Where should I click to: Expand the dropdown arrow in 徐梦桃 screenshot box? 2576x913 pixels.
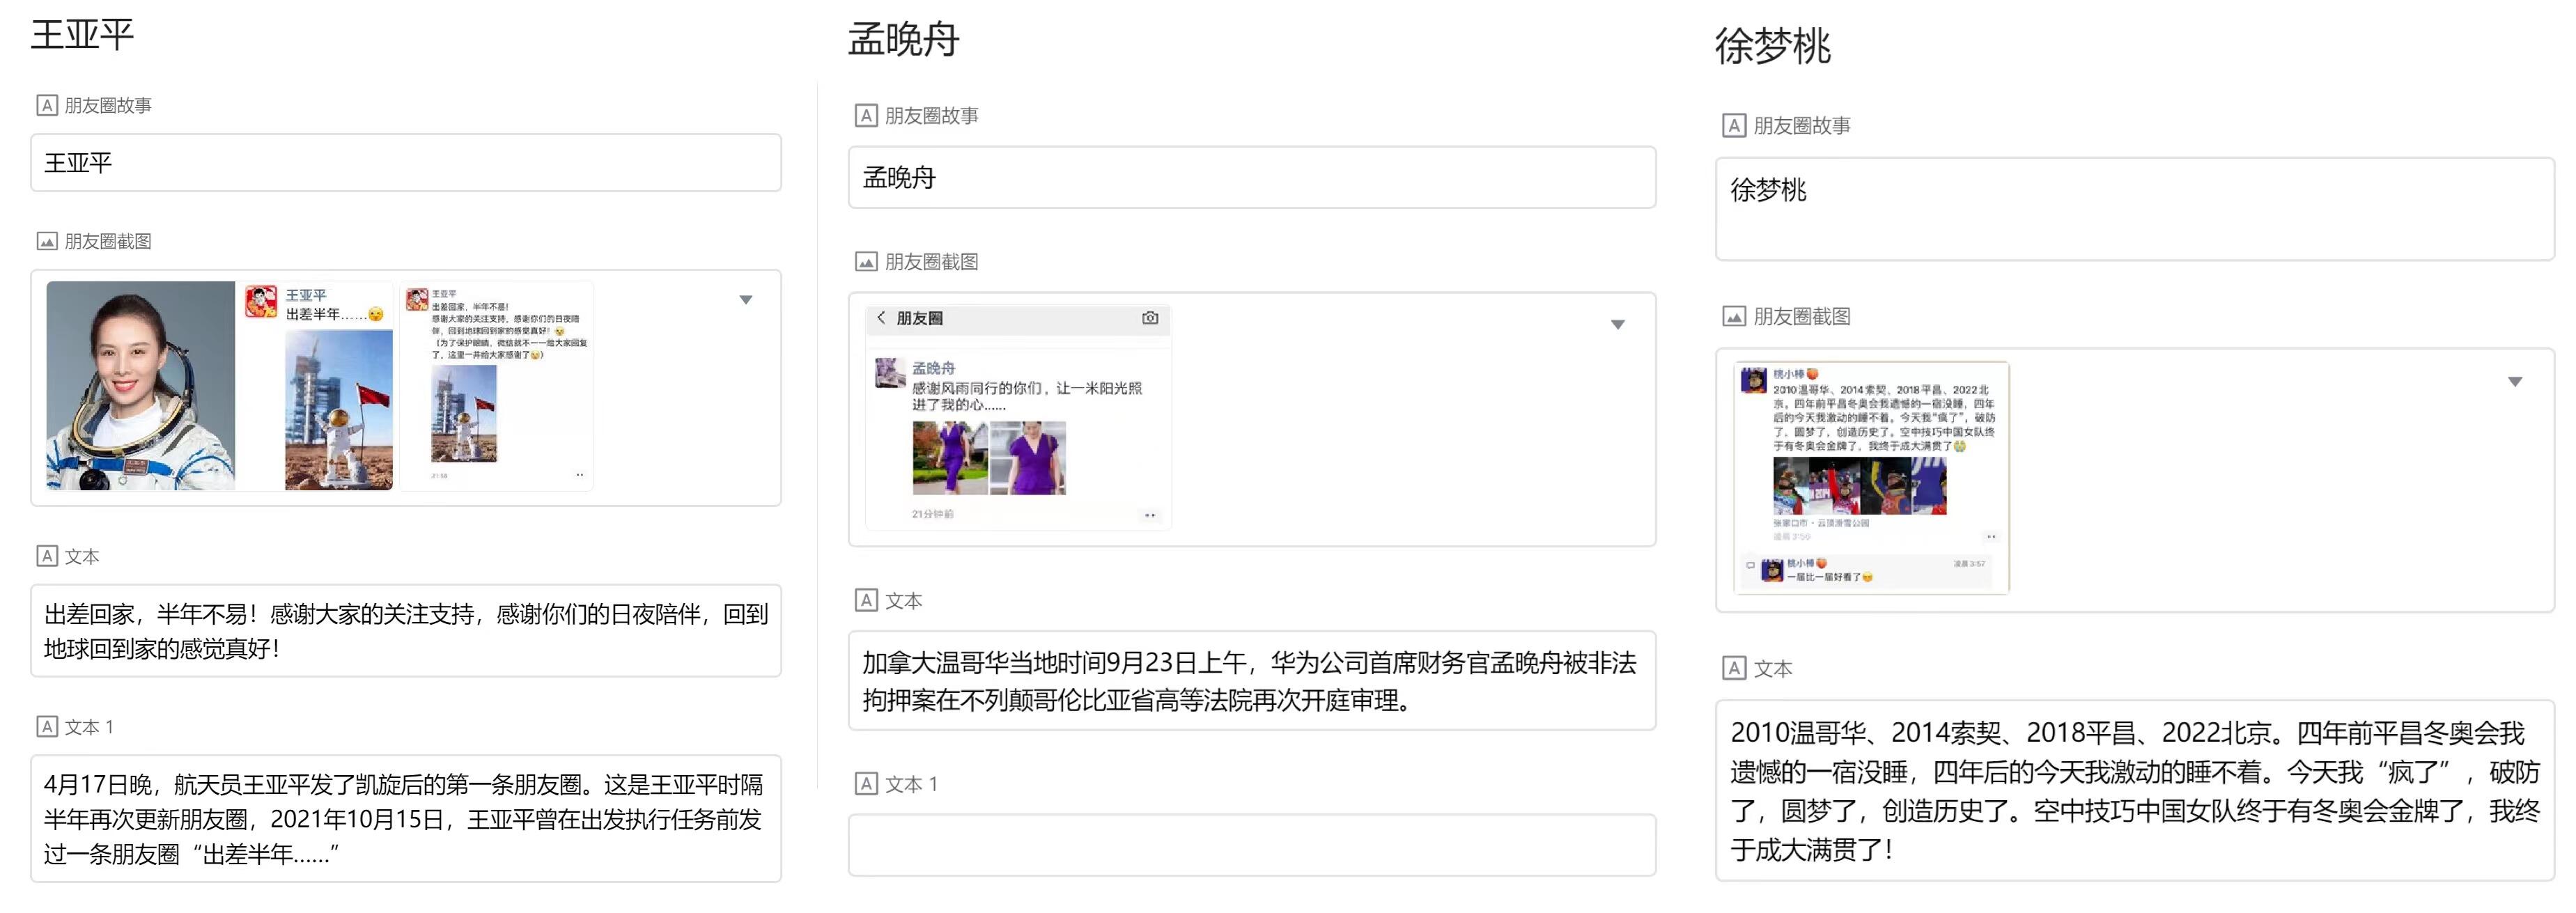2515,382
